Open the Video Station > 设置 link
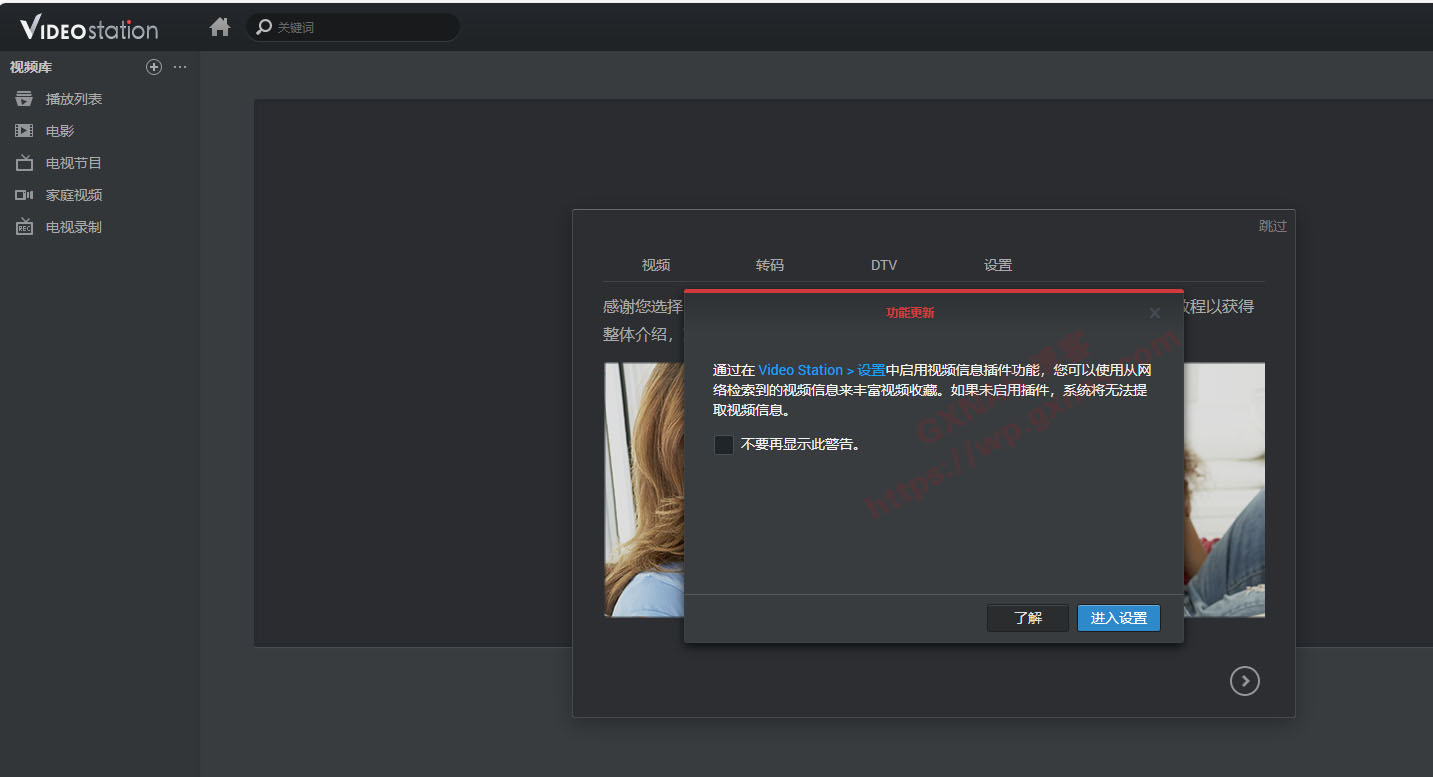The image size is (1433, 777). point(821,370)
